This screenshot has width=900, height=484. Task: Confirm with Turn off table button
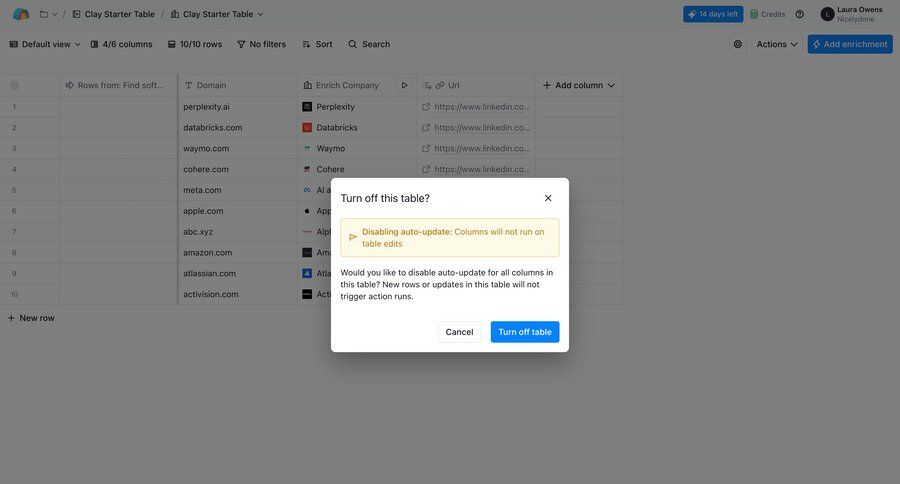coord(525,332)
